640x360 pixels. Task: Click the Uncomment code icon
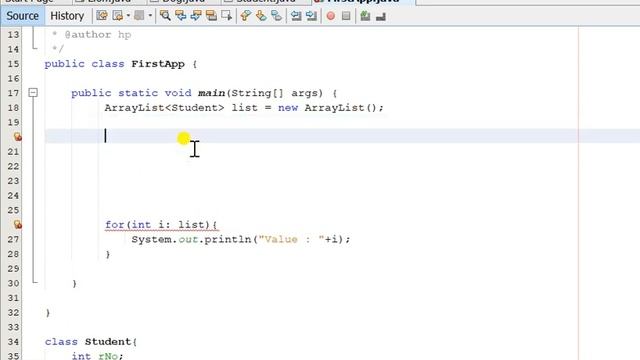[x=381, y=16]
